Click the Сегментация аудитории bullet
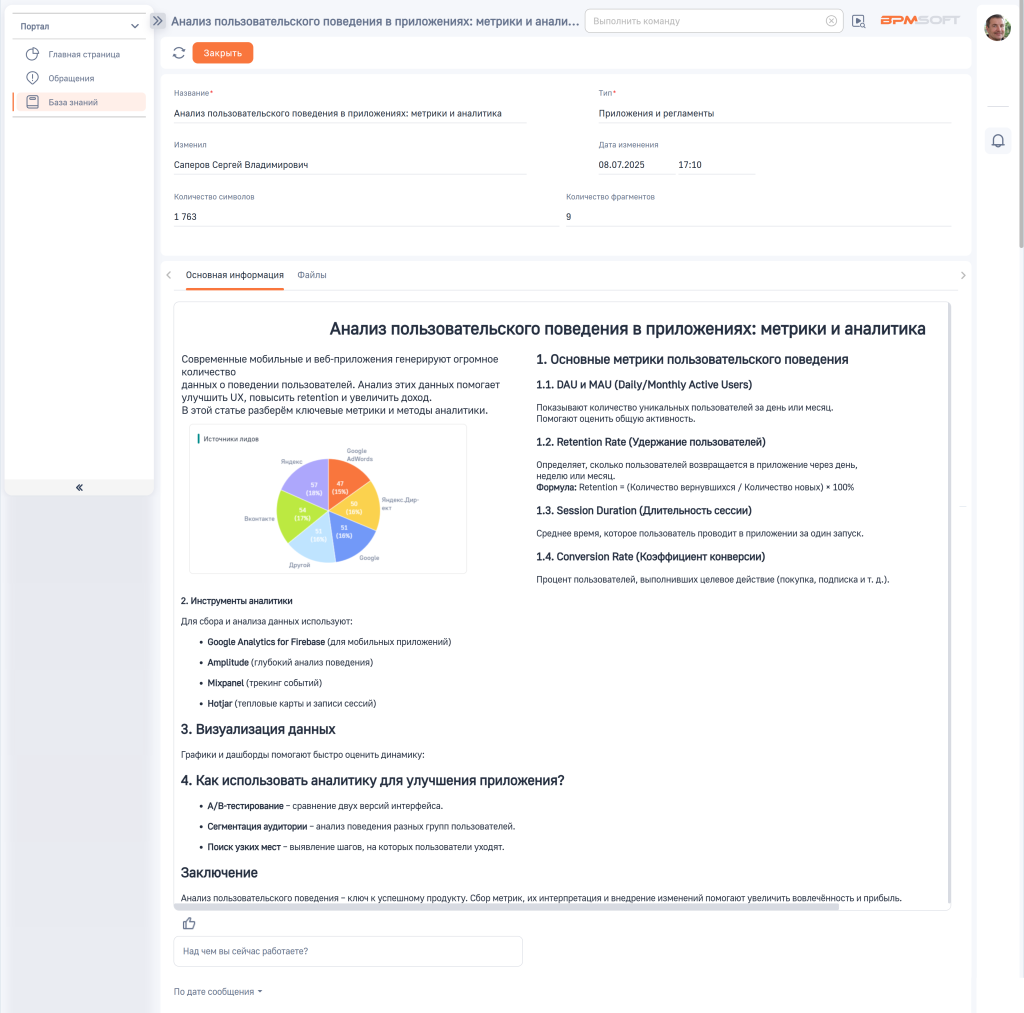1024x1013 pixels. point(361,826)
